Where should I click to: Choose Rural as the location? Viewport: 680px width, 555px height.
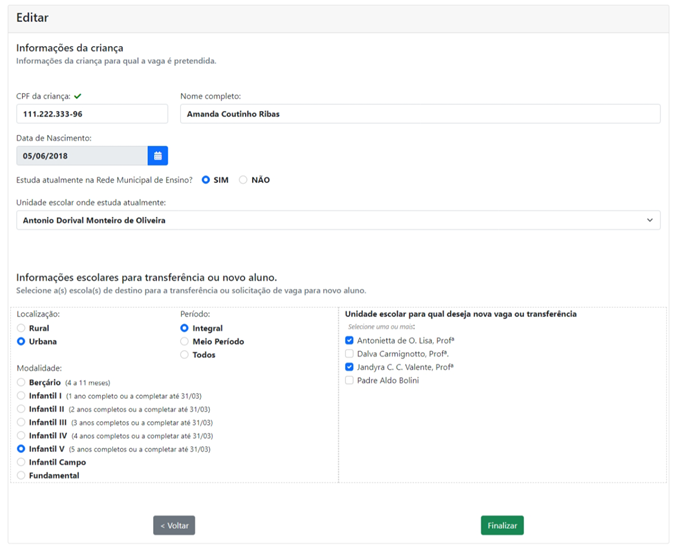[22, 328]
